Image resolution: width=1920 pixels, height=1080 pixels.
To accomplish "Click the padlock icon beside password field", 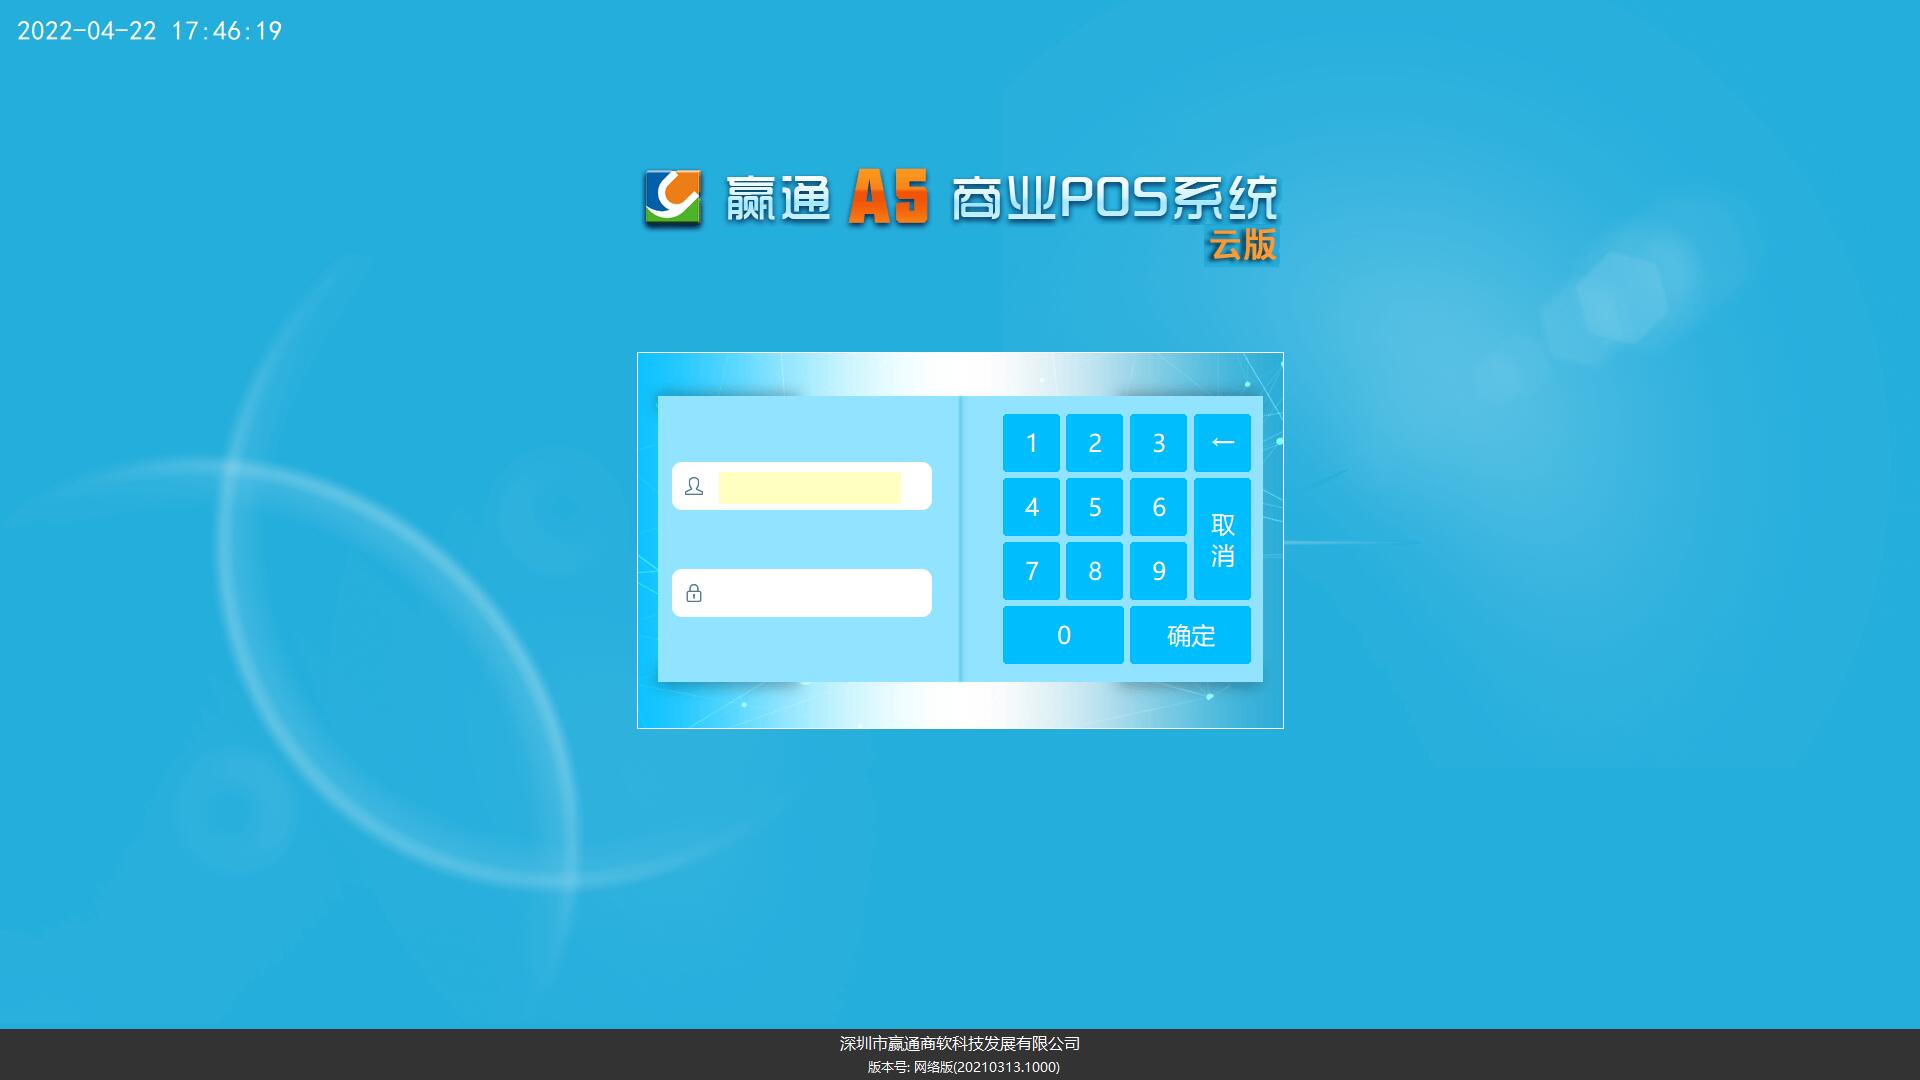I will [x=694, y=594].
